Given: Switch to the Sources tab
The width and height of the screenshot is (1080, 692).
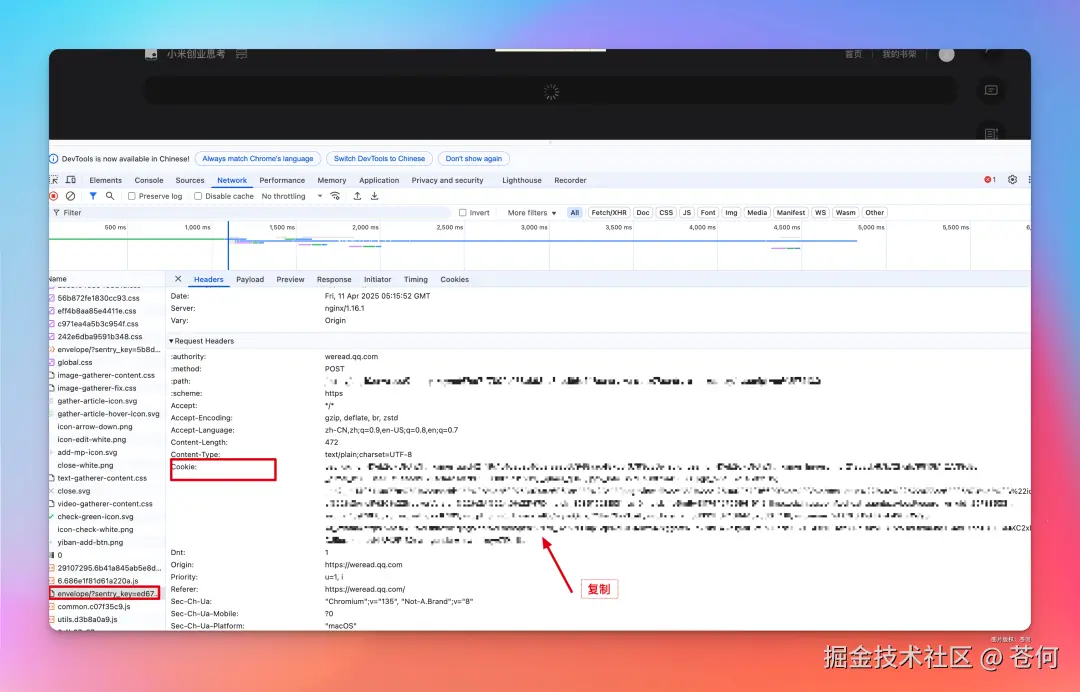Looking at the screenshot, I should 190,180.
